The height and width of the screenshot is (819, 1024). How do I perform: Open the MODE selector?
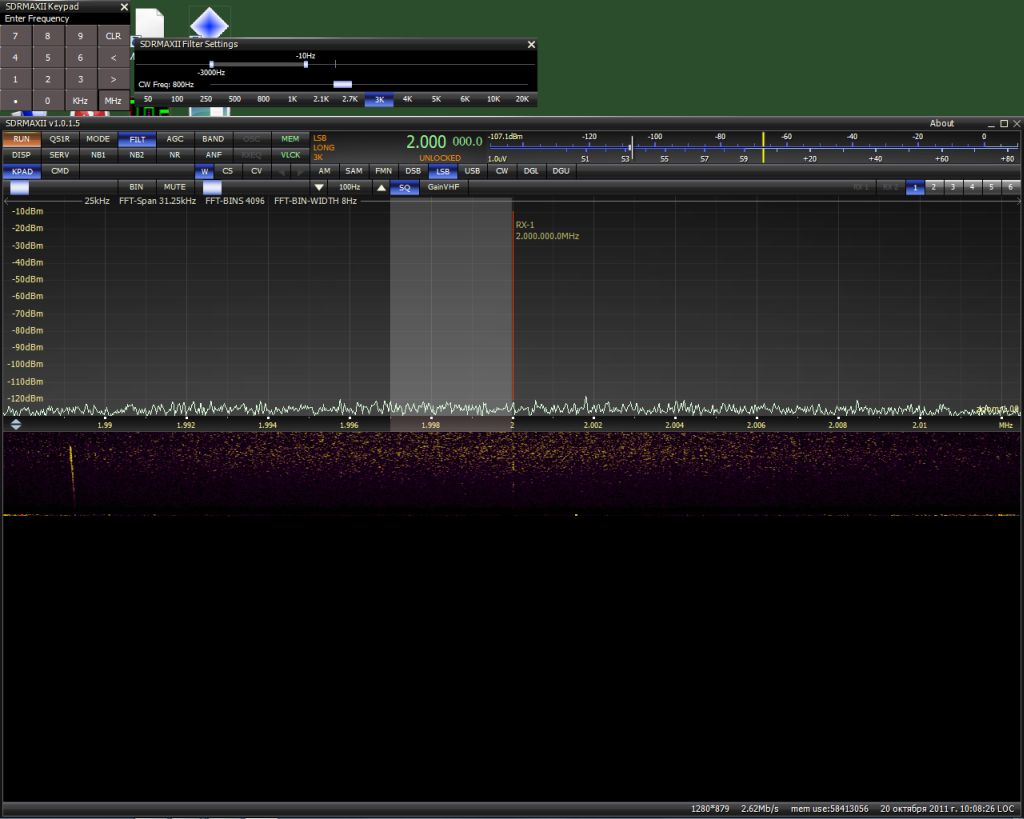pyautogui.click(x=98, y=139)
